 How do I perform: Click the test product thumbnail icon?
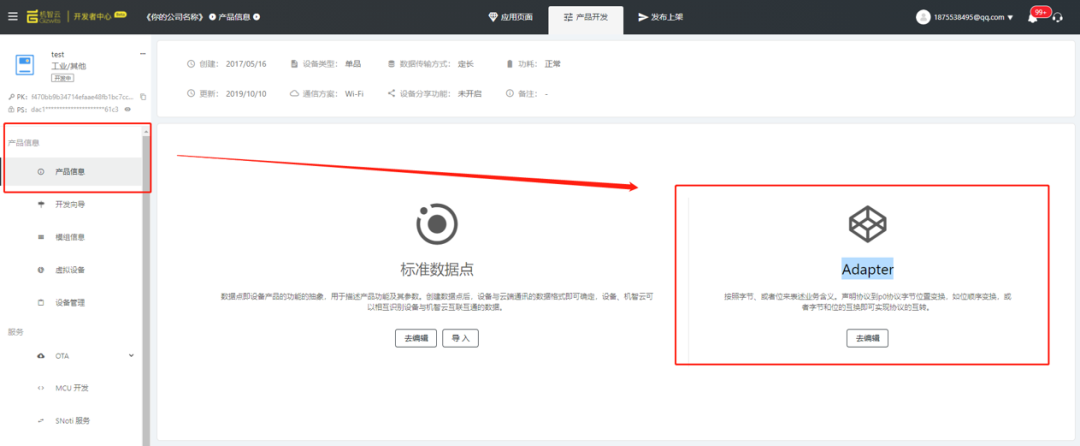(25, 65)
